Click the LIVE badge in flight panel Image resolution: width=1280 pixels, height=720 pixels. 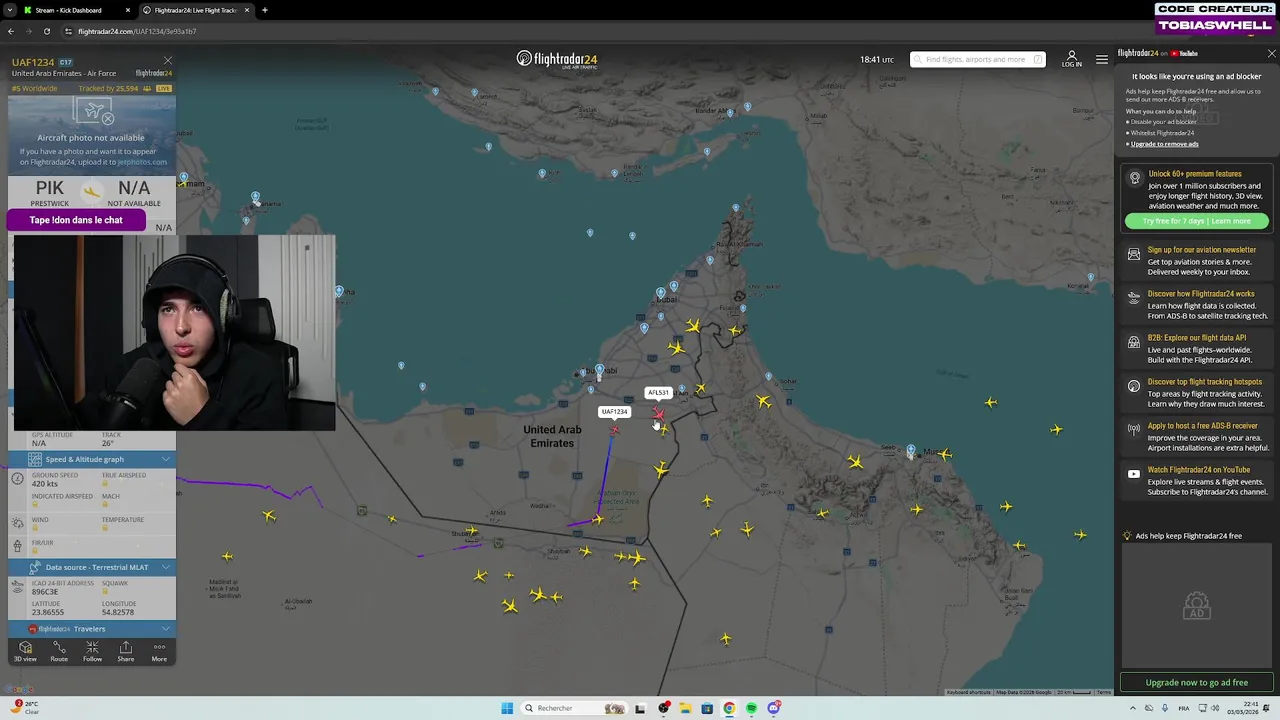pyautogui.click(x=163, y=88)
